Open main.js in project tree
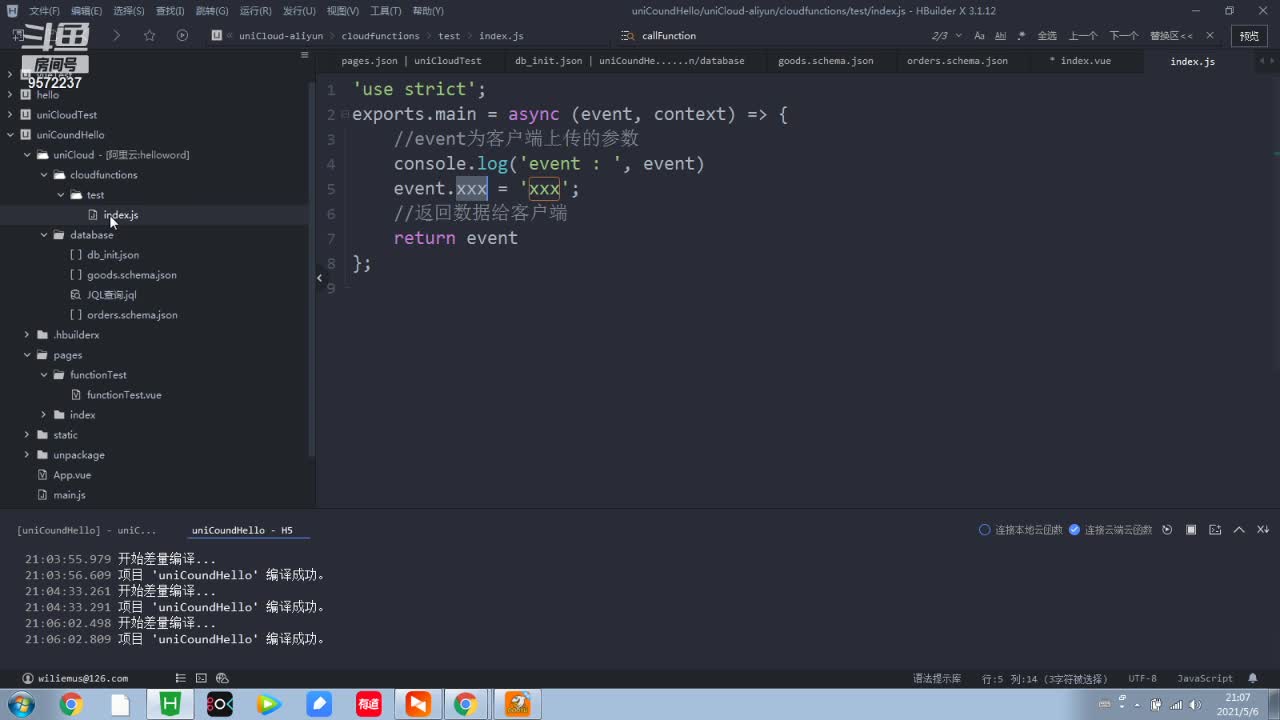The height and width of the screenshot is (720, 1280). tap(70, 495)
